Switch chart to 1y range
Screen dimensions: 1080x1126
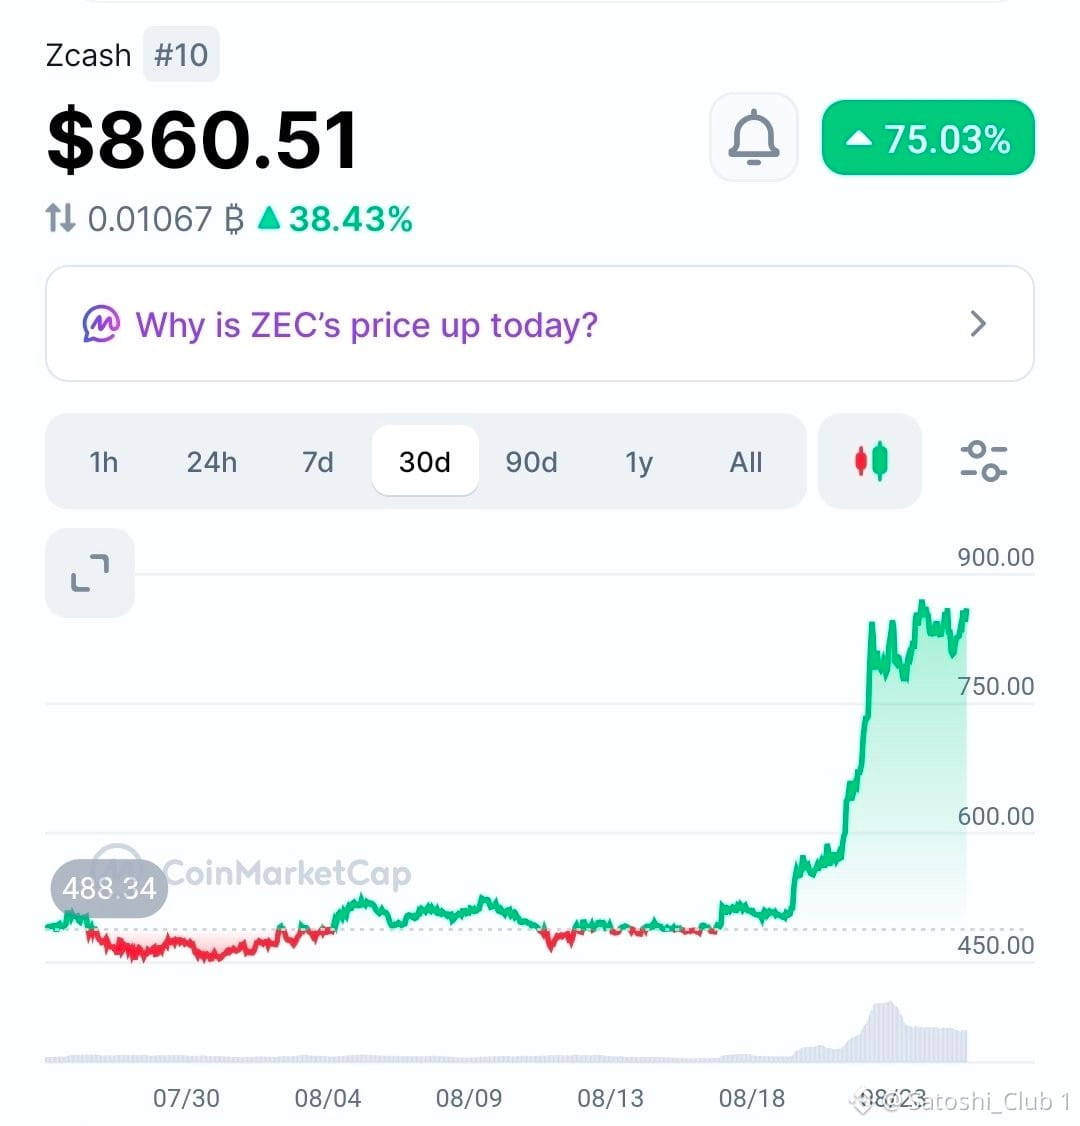[x=638, y=462]
